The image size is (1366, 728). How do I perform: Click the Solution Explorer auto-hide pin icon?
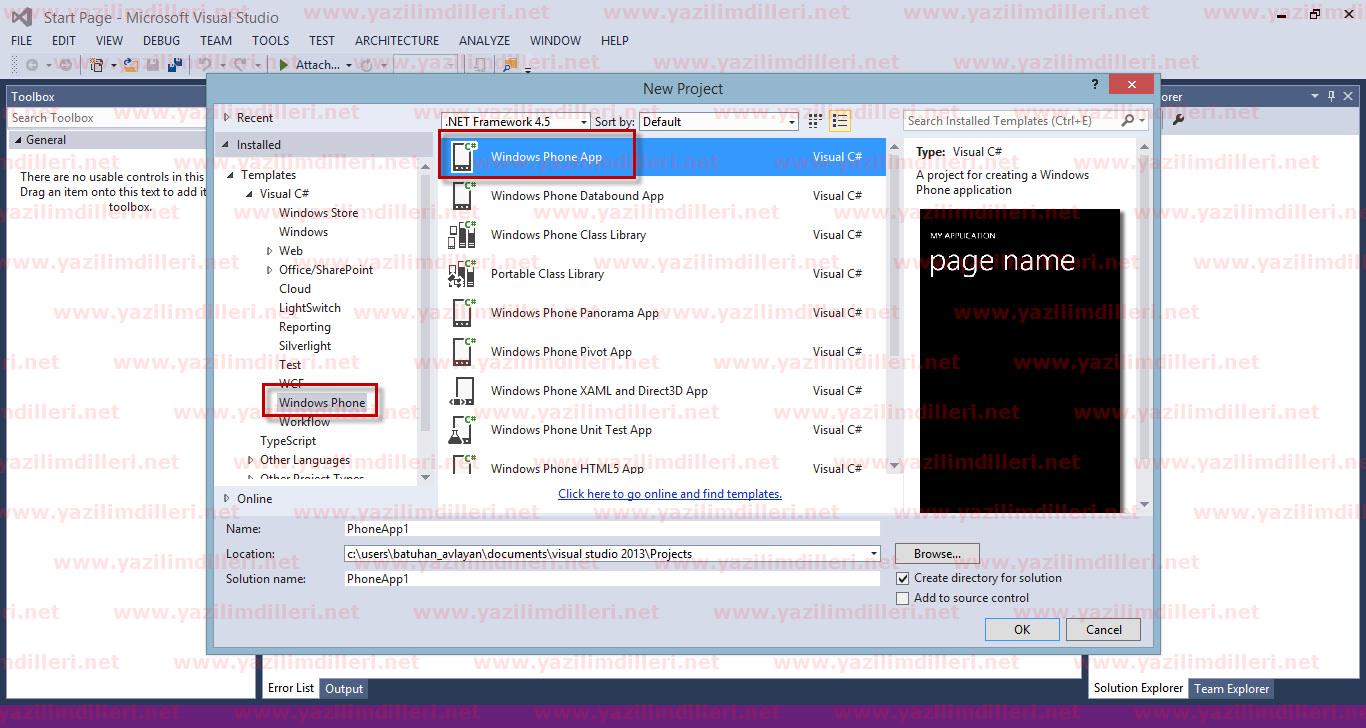pos(1331,96)
